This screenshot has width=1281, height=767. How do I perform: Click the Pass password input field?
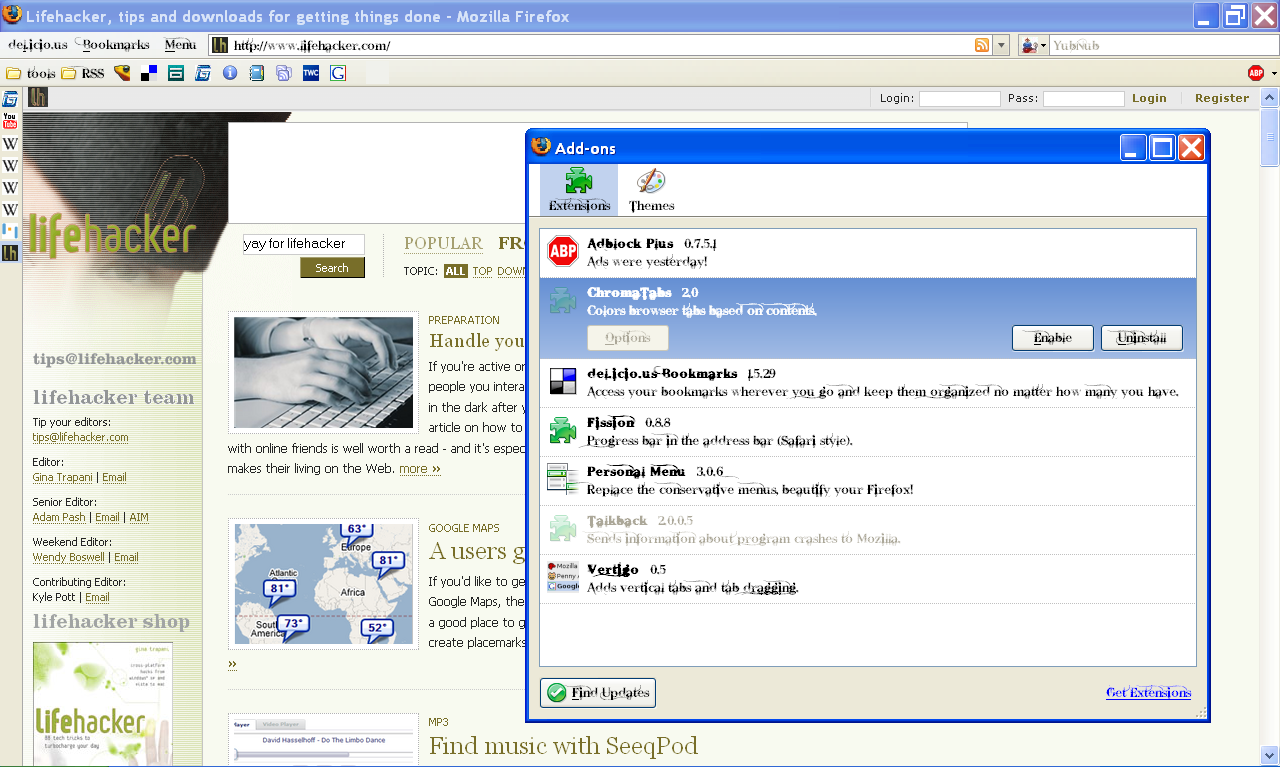click(1084, 98)
